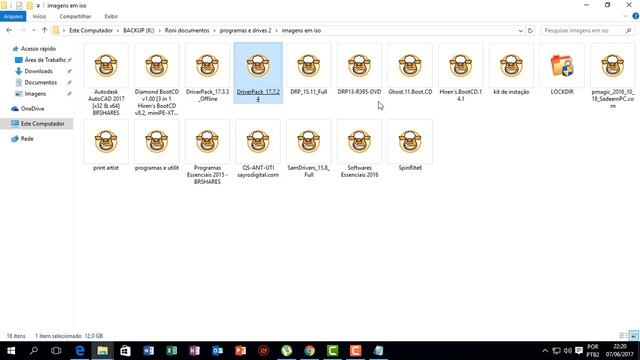
Task: Jump to BACKUP (K:) in the breadcrumb
Action: (x=139, y=31)
